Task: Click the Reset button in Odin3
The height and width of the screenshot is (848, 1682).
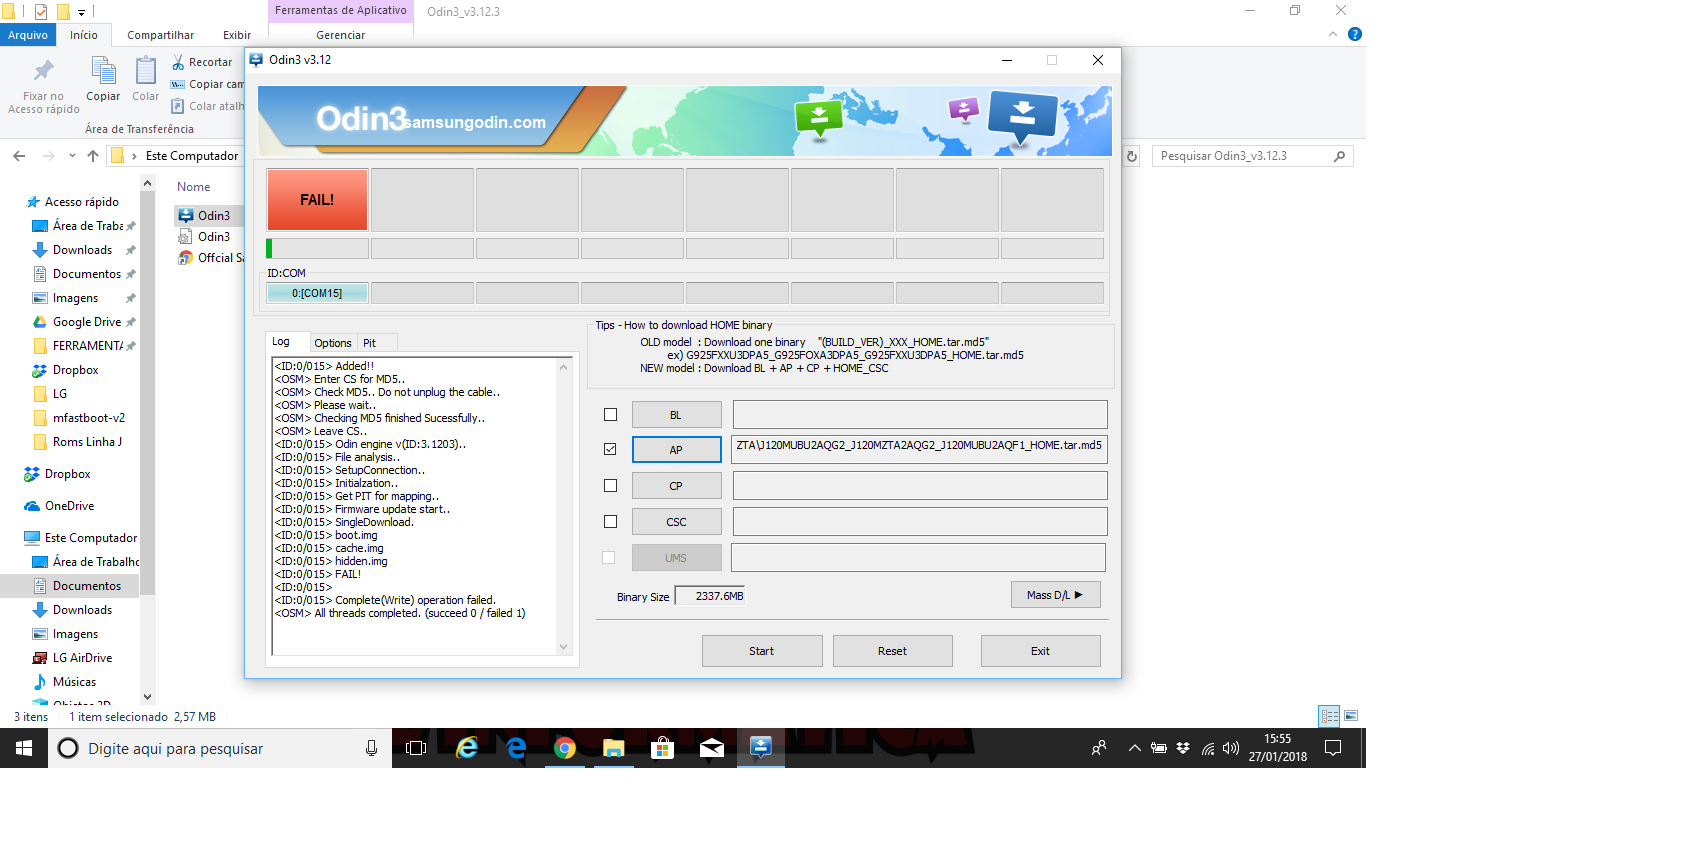Action: (892, 651)
